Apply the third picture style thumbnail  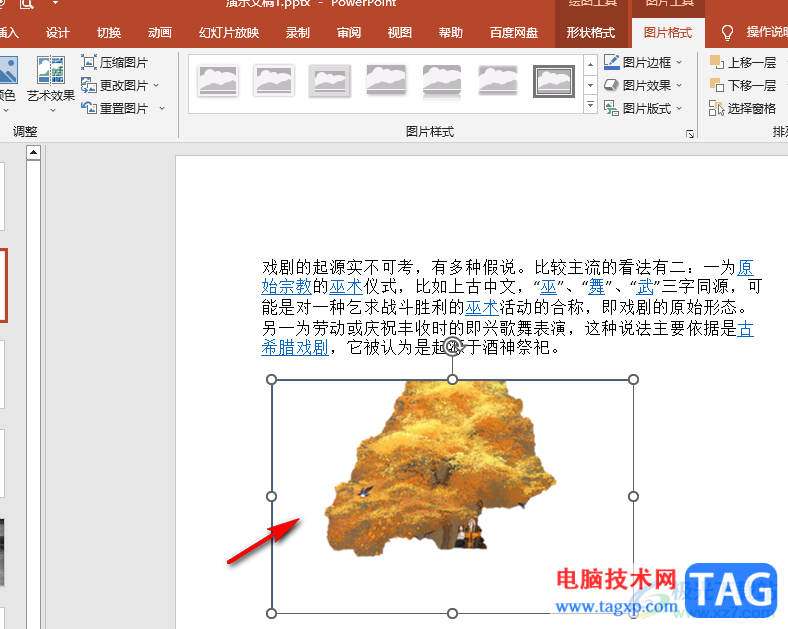point(330,80)
